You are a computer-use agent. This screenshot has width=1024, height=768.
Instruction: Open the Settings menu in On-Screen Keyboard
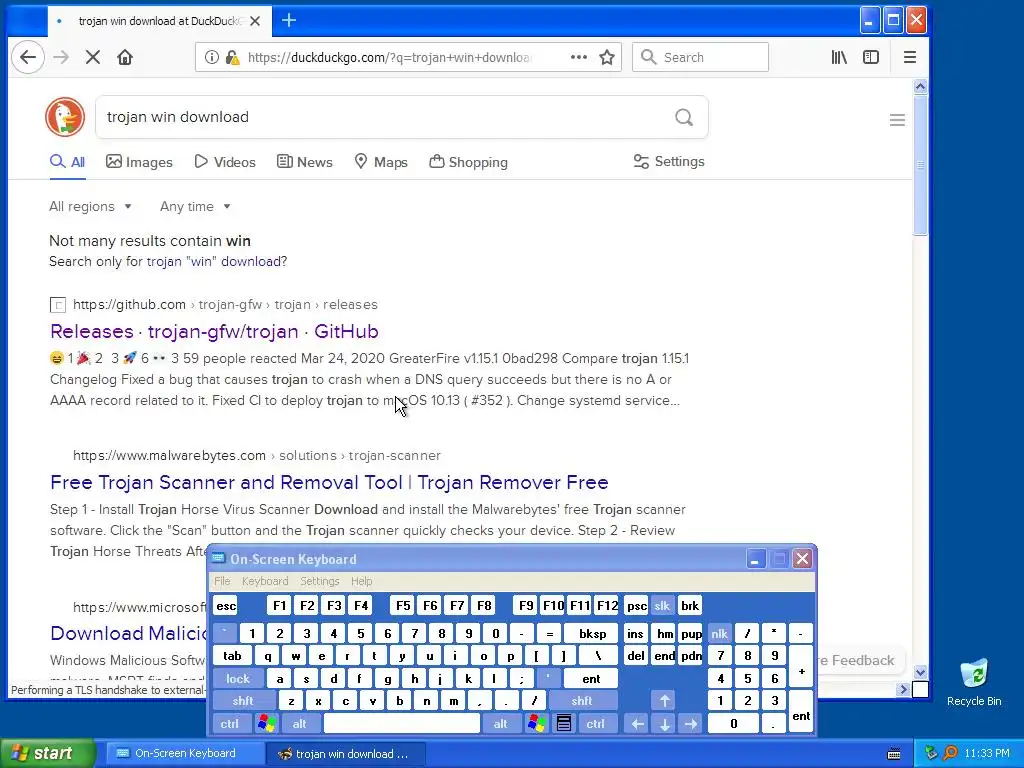(319, 581)
